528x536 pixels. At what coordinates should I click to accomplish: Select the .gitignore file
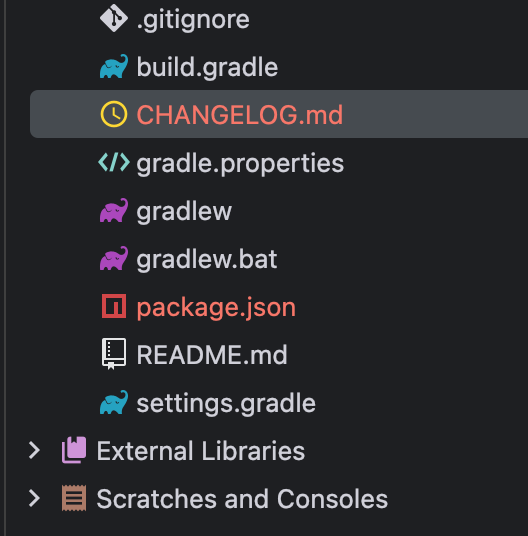pyautogui.click(x=193, y=20)
